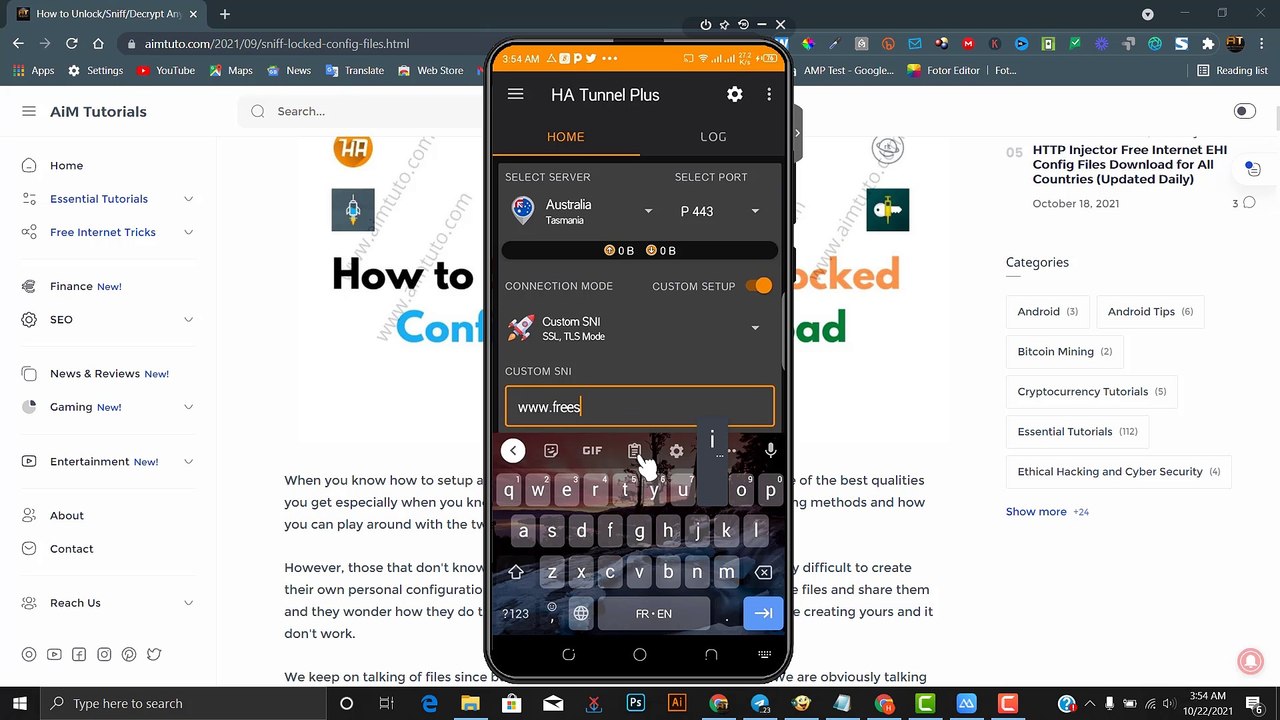Click the Custom SNI text field
This screenshot has height=720, width=1280.
pyautogui.click(x=640, y=407)
